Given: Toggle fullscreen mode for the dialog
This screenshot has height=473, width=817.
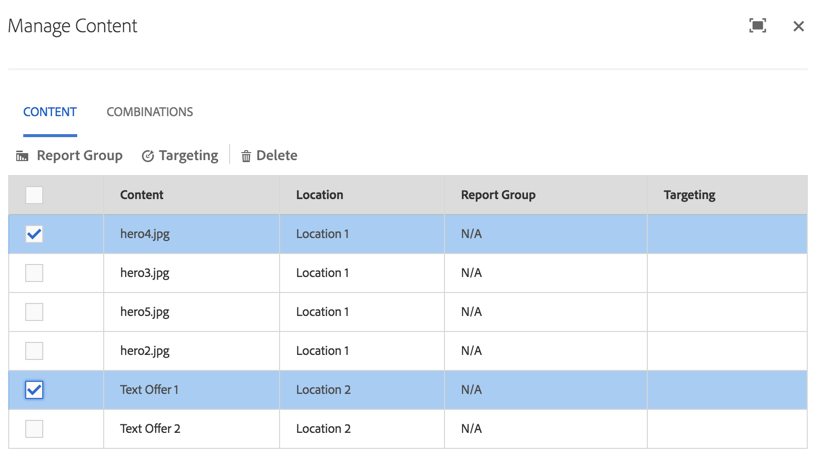Looking at the screenshot, I should (758, 26).
